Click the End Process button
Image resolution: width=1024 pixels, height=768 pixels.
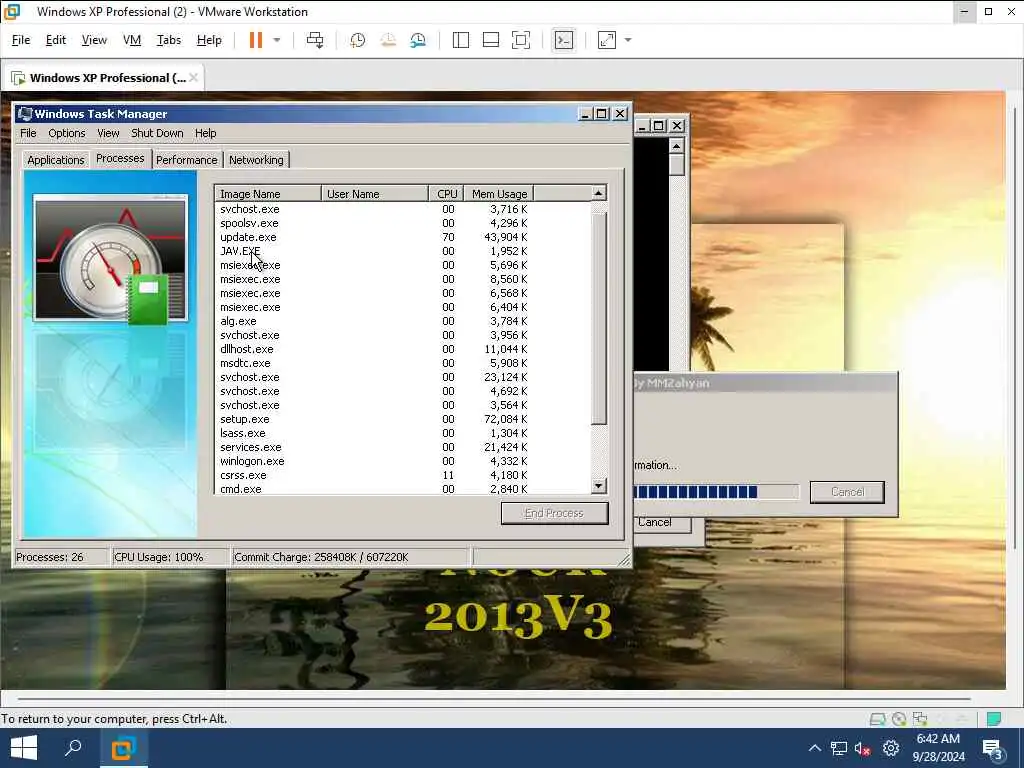tap(554, 513)
